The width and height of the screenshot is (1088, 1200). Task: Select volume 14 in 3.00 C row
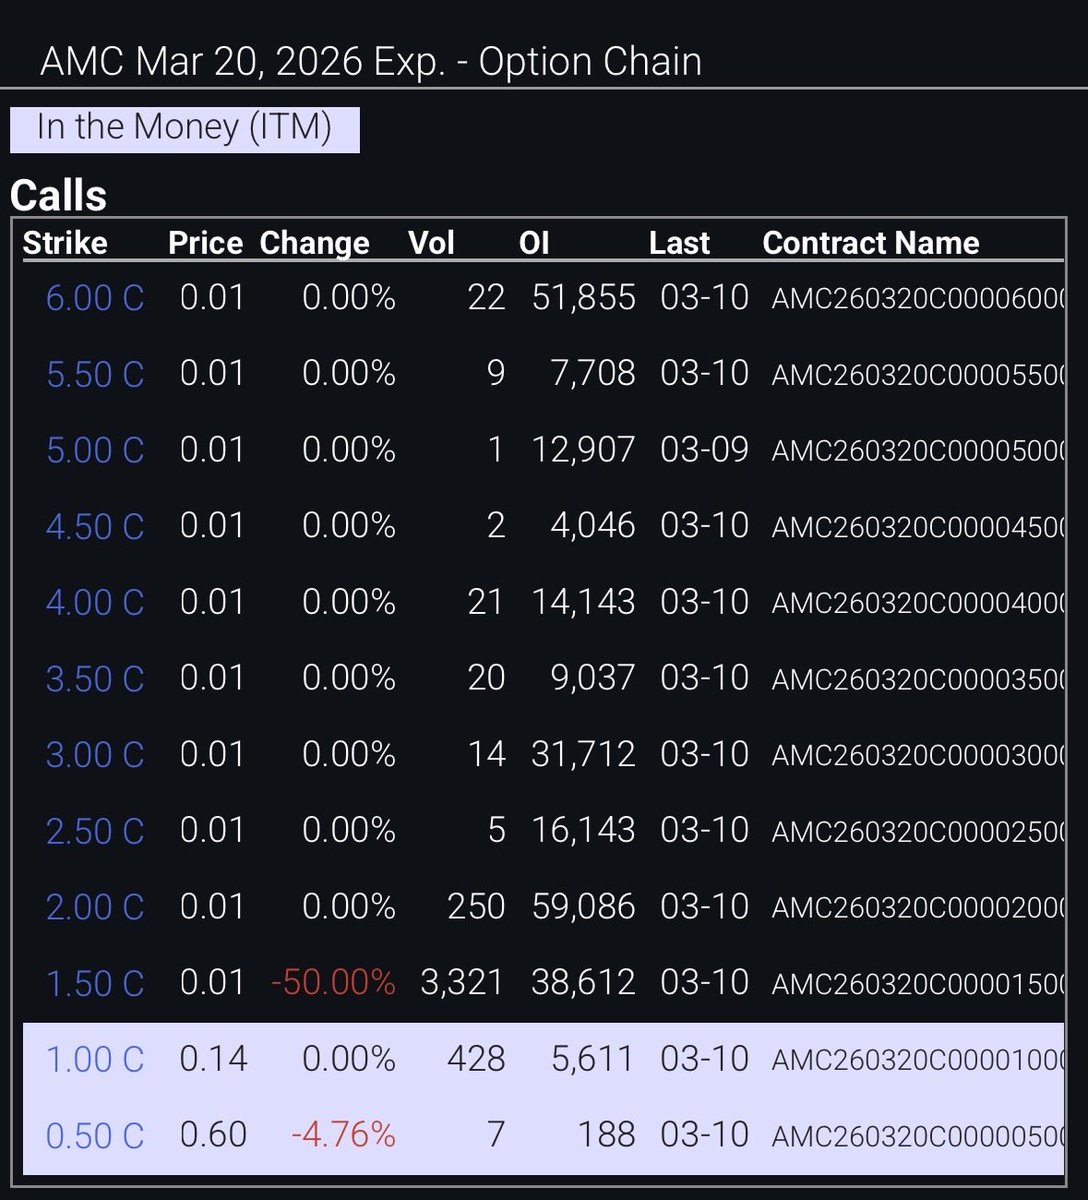coord(486,755)
